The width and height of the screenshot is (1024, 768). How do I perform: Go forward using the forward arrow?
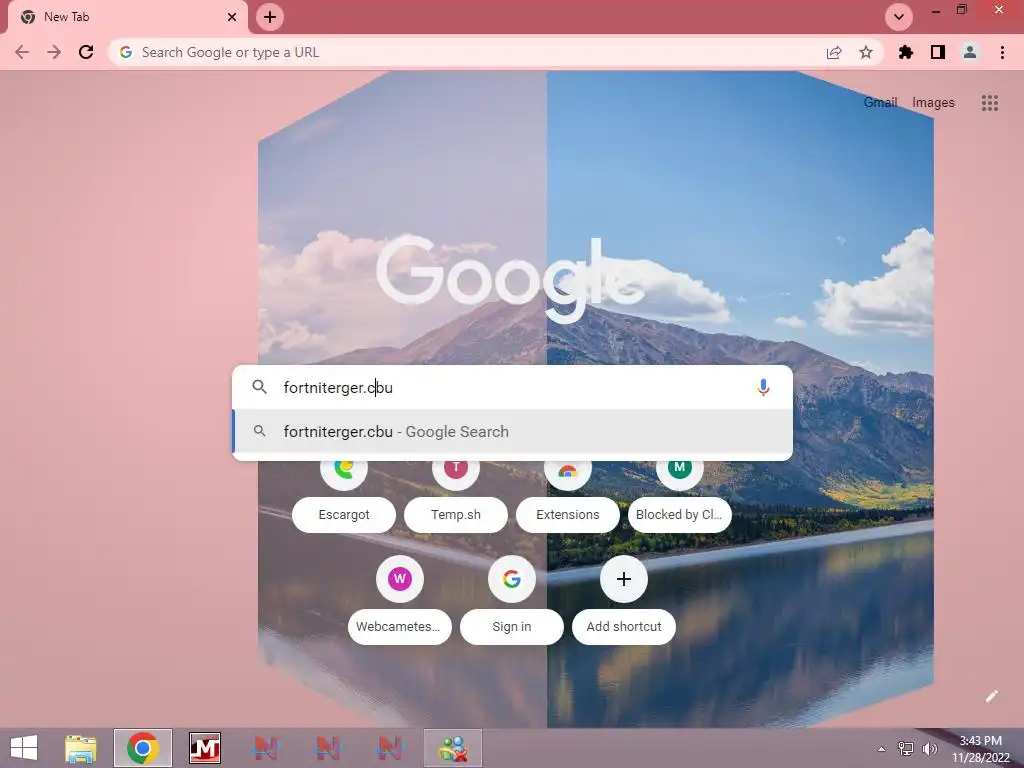(x=54, y=52)
